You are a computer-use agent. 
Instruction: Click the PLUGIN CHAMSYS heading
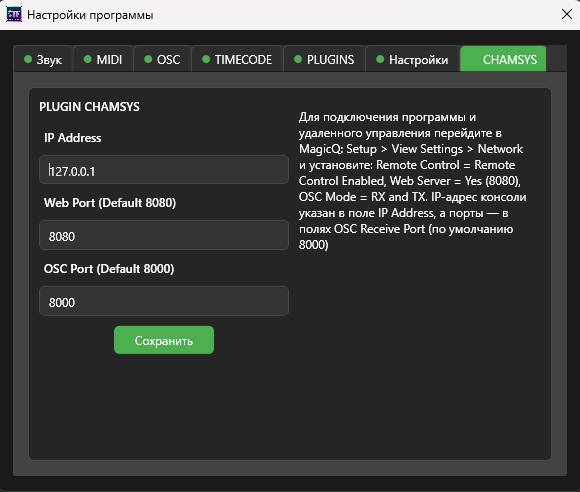click(90, 107)
